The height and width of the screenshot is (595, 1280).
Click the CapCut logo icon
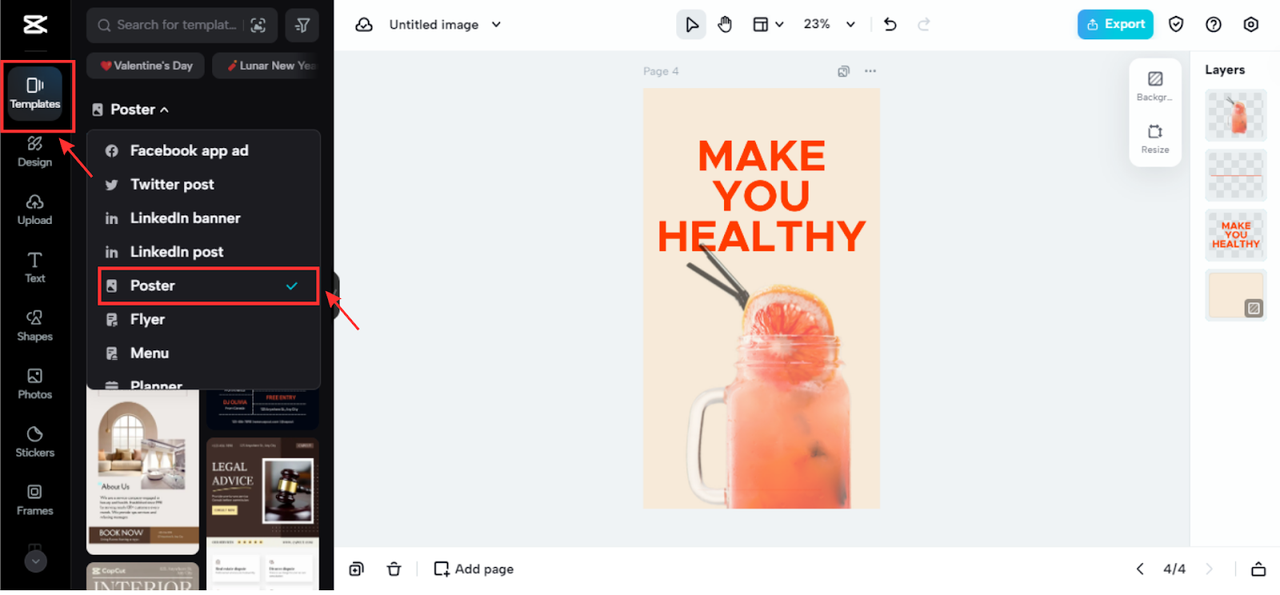[35, 25]
